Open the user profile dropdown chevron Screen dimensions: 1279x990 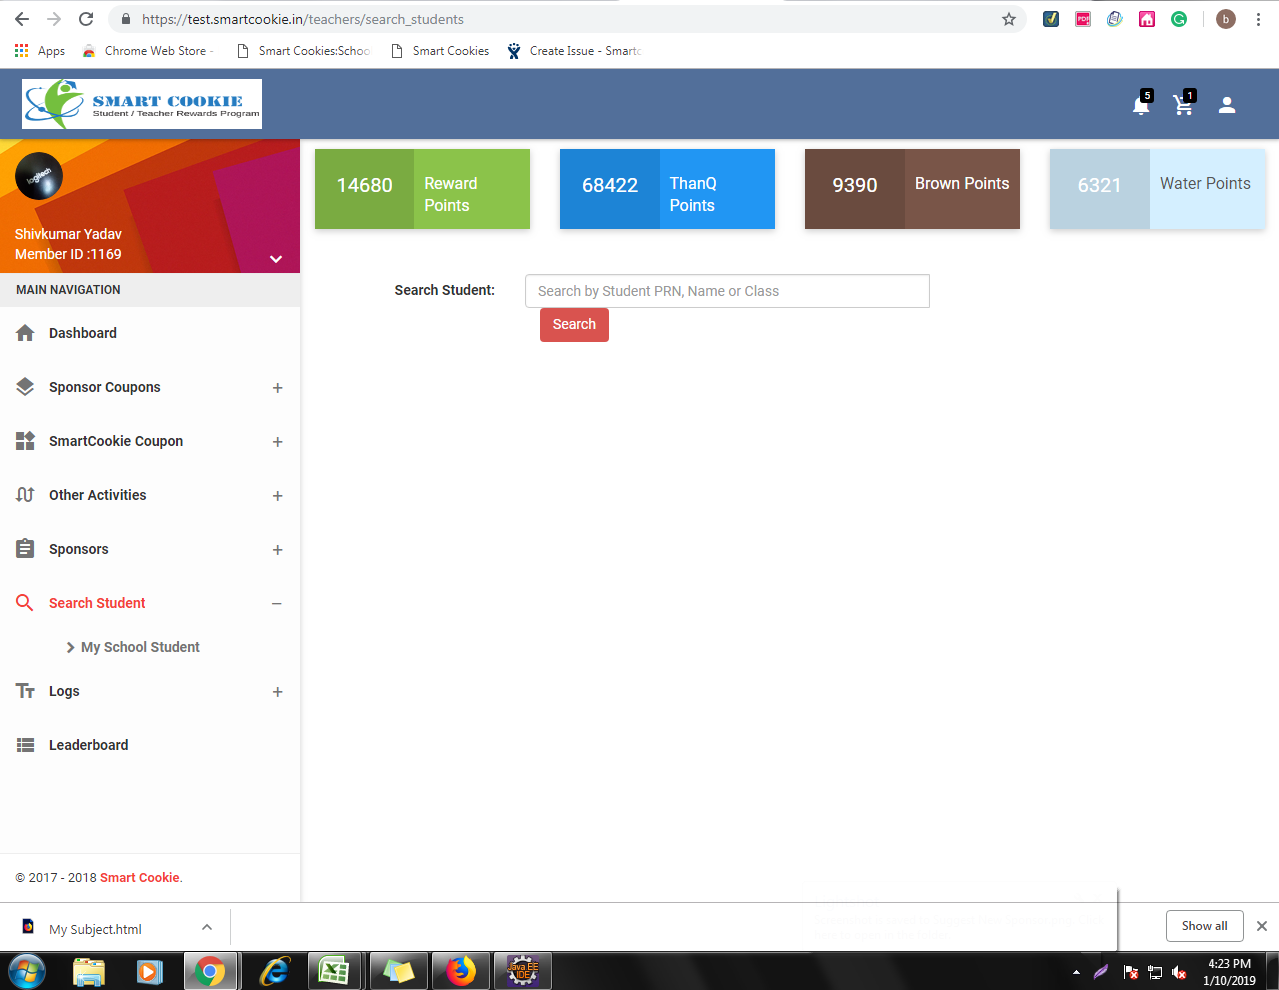pos(276,259)
